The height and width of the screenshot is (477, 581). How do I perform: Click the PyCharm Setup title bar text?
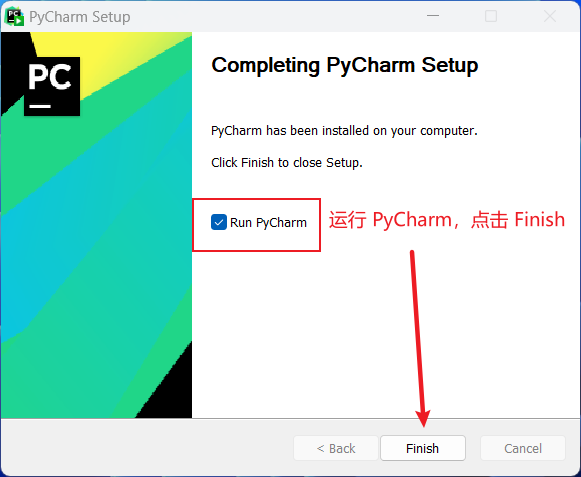(80, 17)
